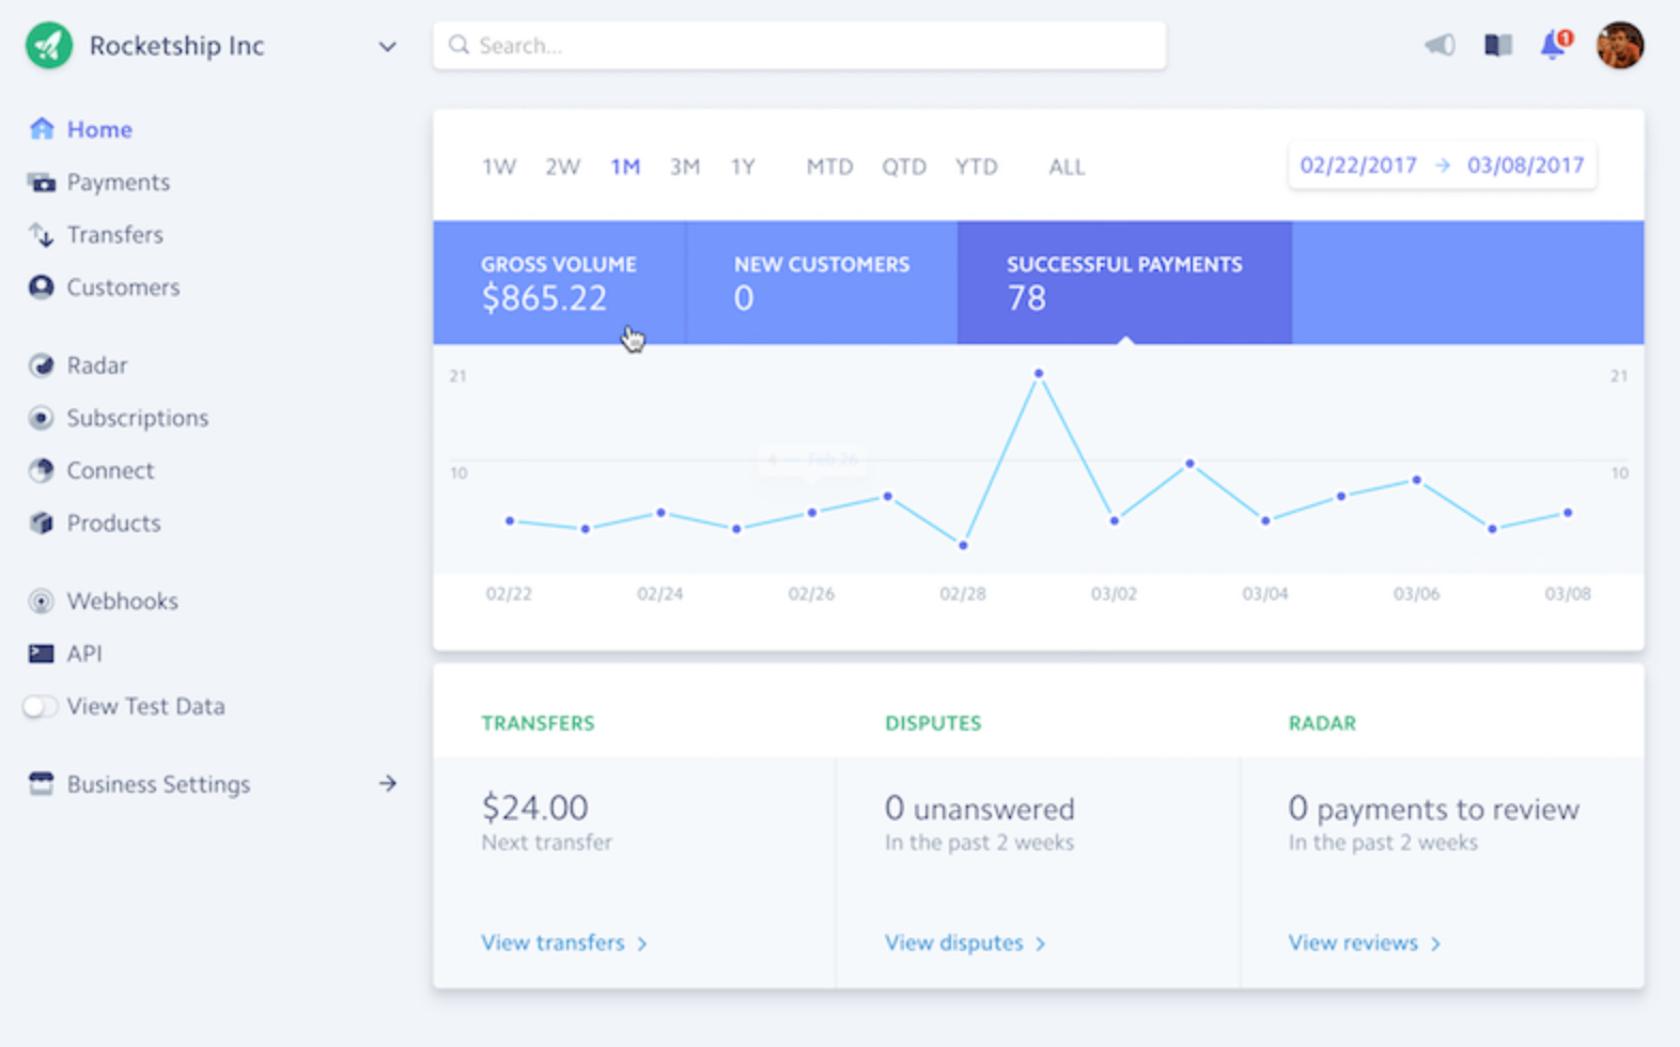The height and width of the screenshot is (1047, 1680).
Task: Click the Radar sidebar icon
Action: [40, 365]
